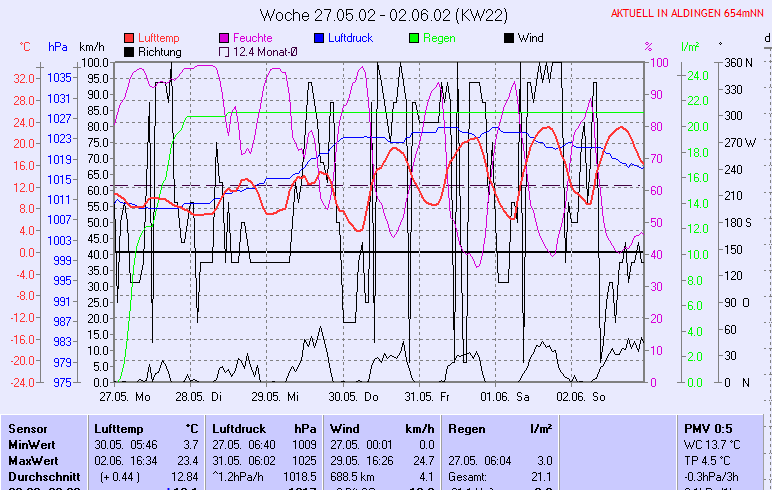This screenshot has width=772, height=490.
Task: Click the Regen column header in table
Action: click(467, 428)
